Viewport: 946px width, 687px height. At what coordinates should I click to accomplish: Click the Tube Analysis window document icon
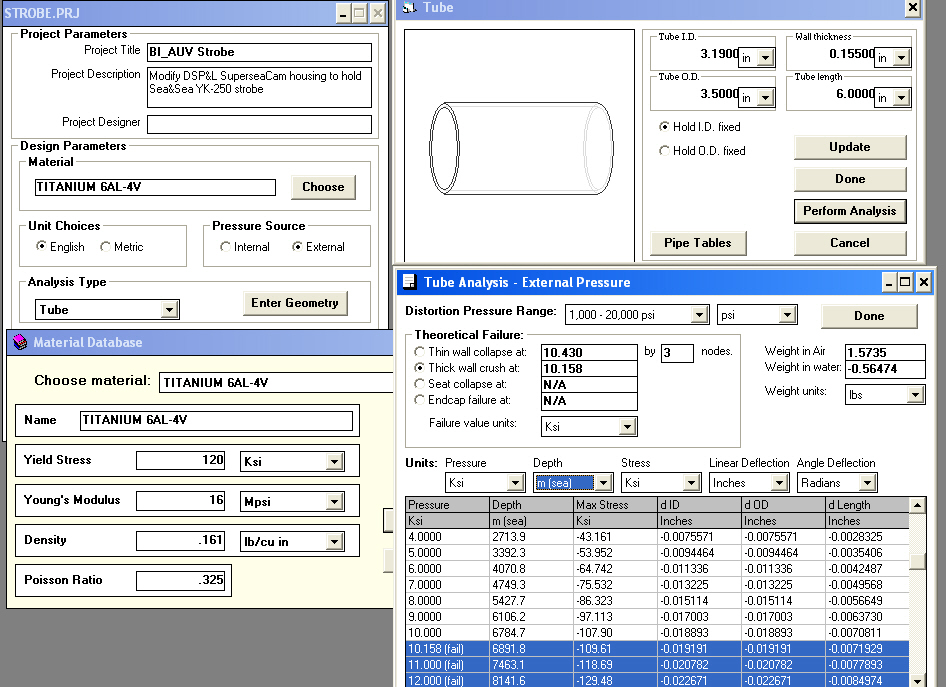click(x=410, y=282)
